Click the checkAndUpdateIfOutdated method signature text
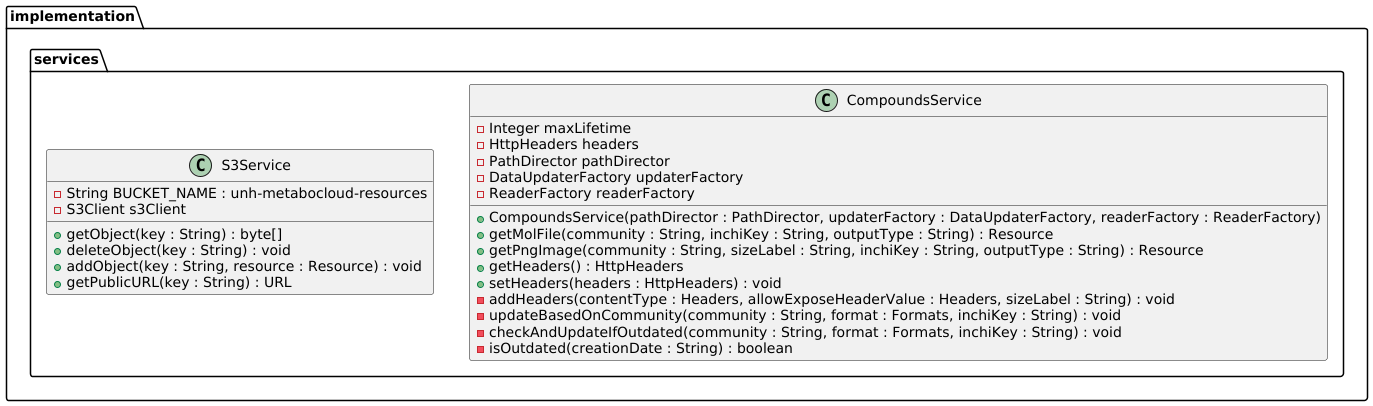1373x406 pixels. pyautogui.click(x=805, y=332)
